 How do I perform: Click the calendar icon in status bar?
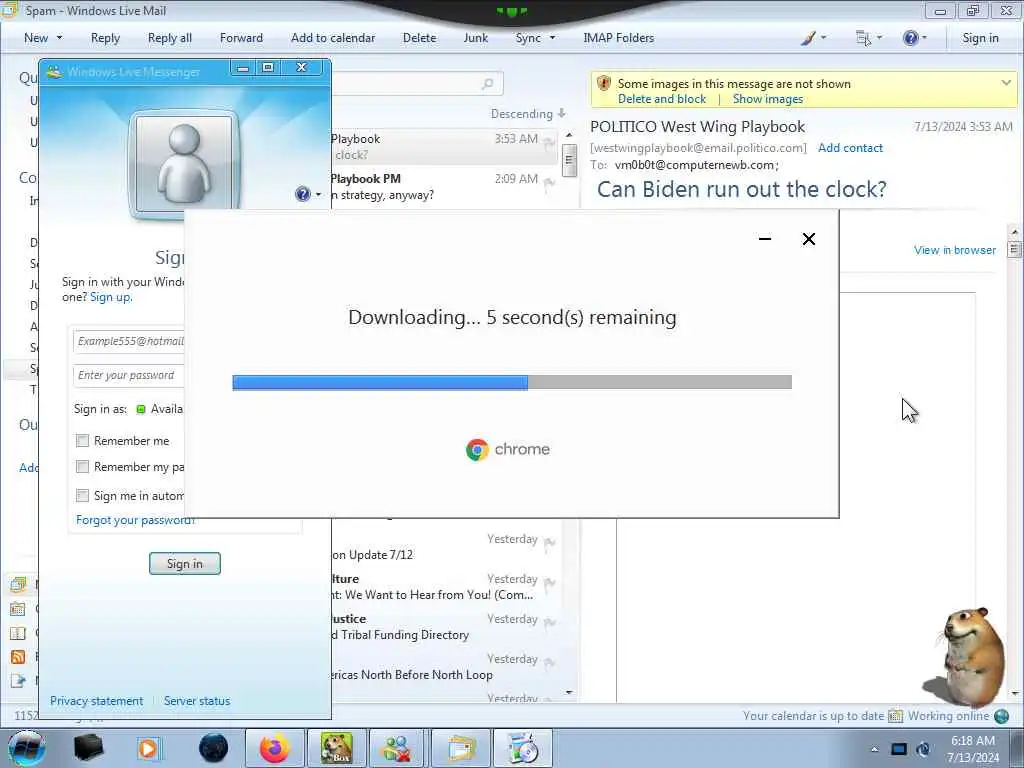coord(895,716)
